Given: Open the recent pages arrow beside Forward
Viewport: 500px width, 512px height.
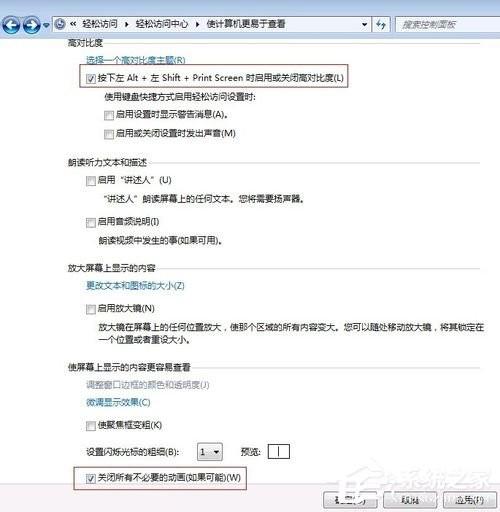Looking at the screenshot, I should [46, 25].
